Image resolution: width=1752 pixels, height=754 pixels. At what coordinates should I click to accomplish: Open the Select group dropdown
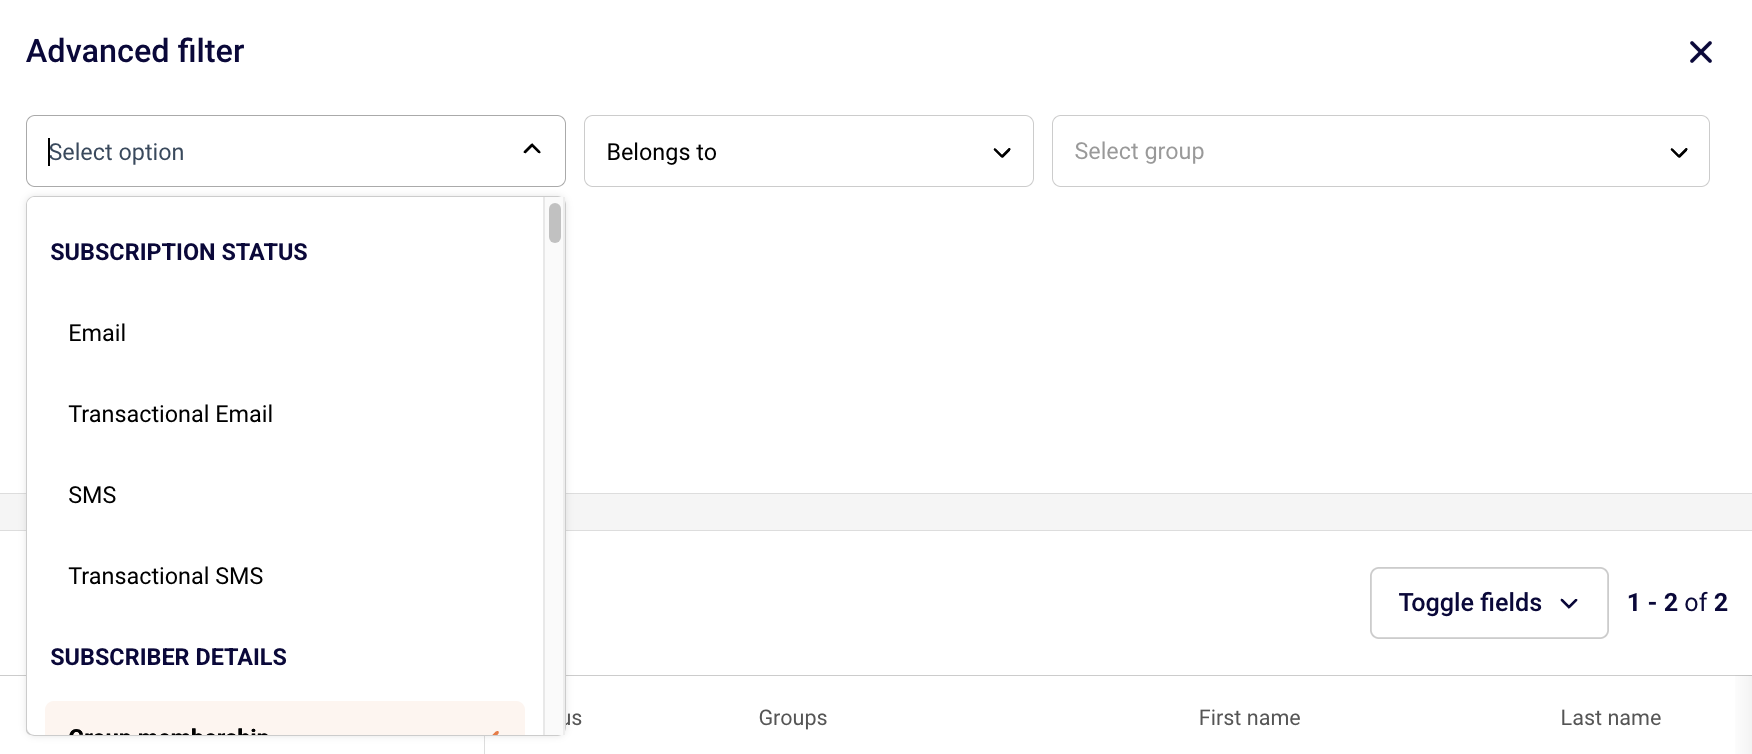point(1380,151)
